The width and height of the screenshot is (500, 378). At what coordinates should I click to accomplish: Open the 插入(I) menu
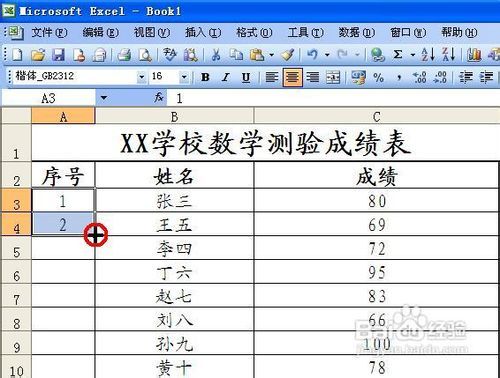203,32
